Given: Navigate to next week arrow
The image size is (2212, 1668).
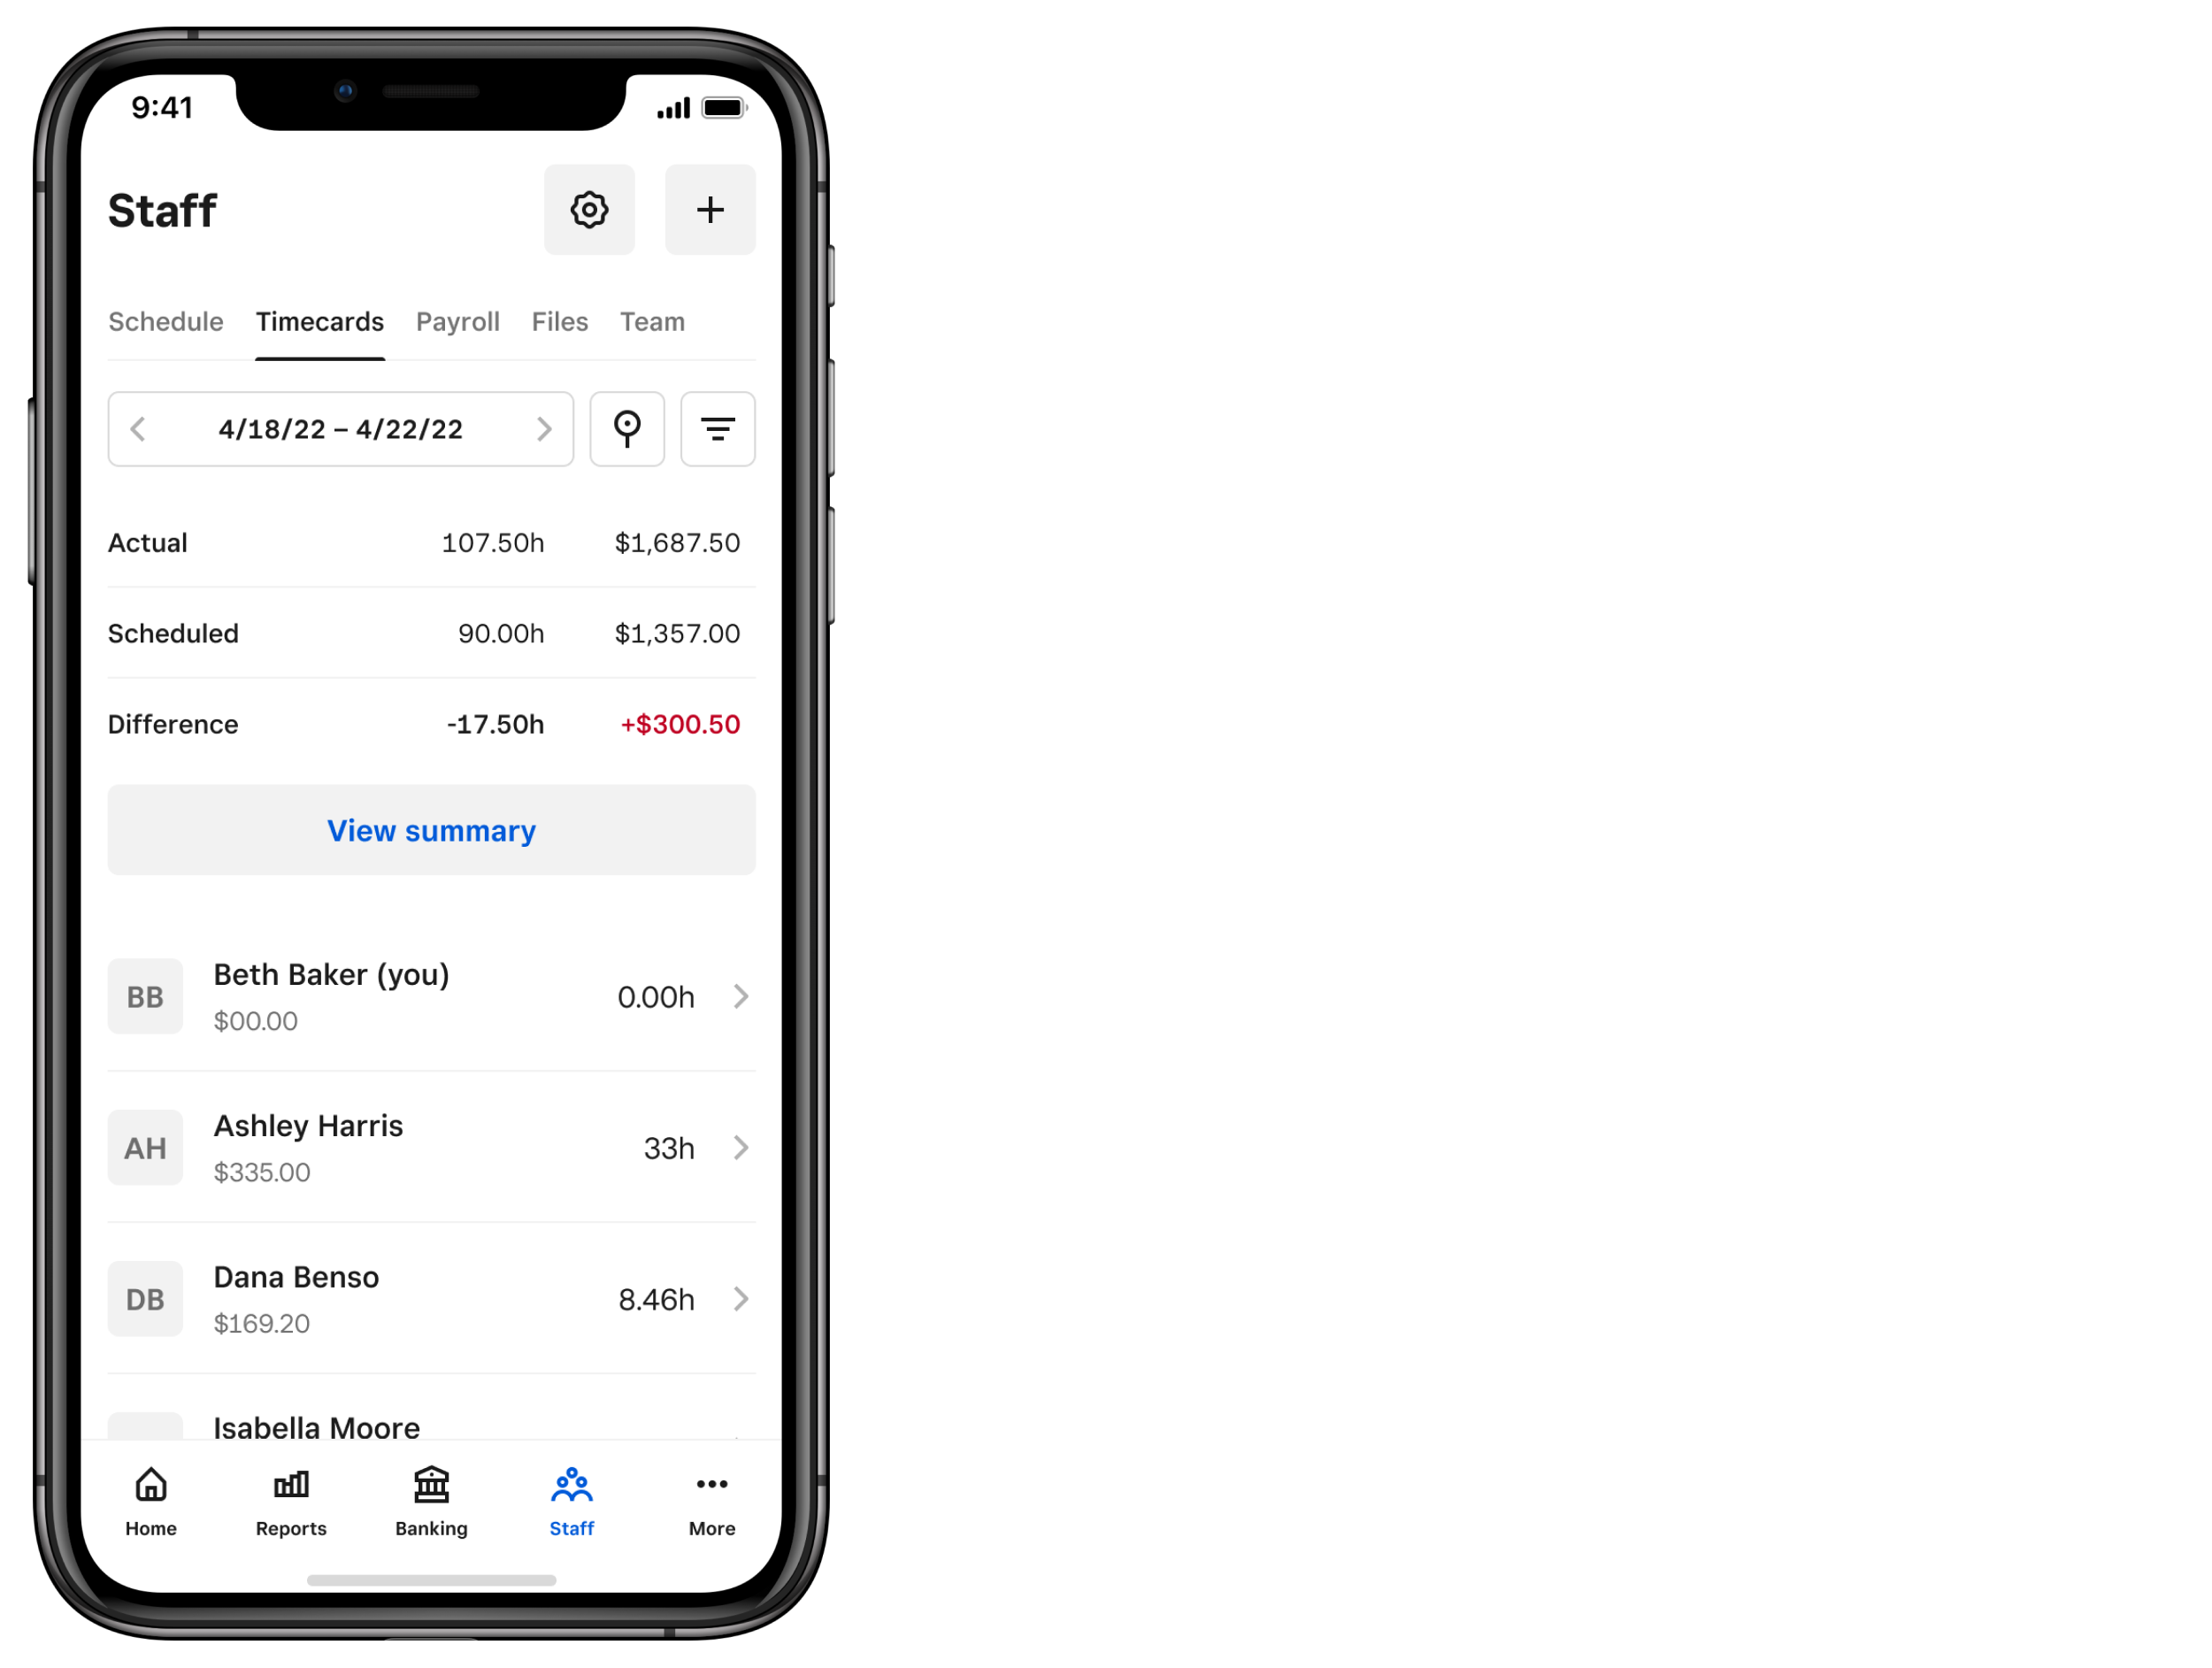Looking at the screenshot, I should coord(543,427).
